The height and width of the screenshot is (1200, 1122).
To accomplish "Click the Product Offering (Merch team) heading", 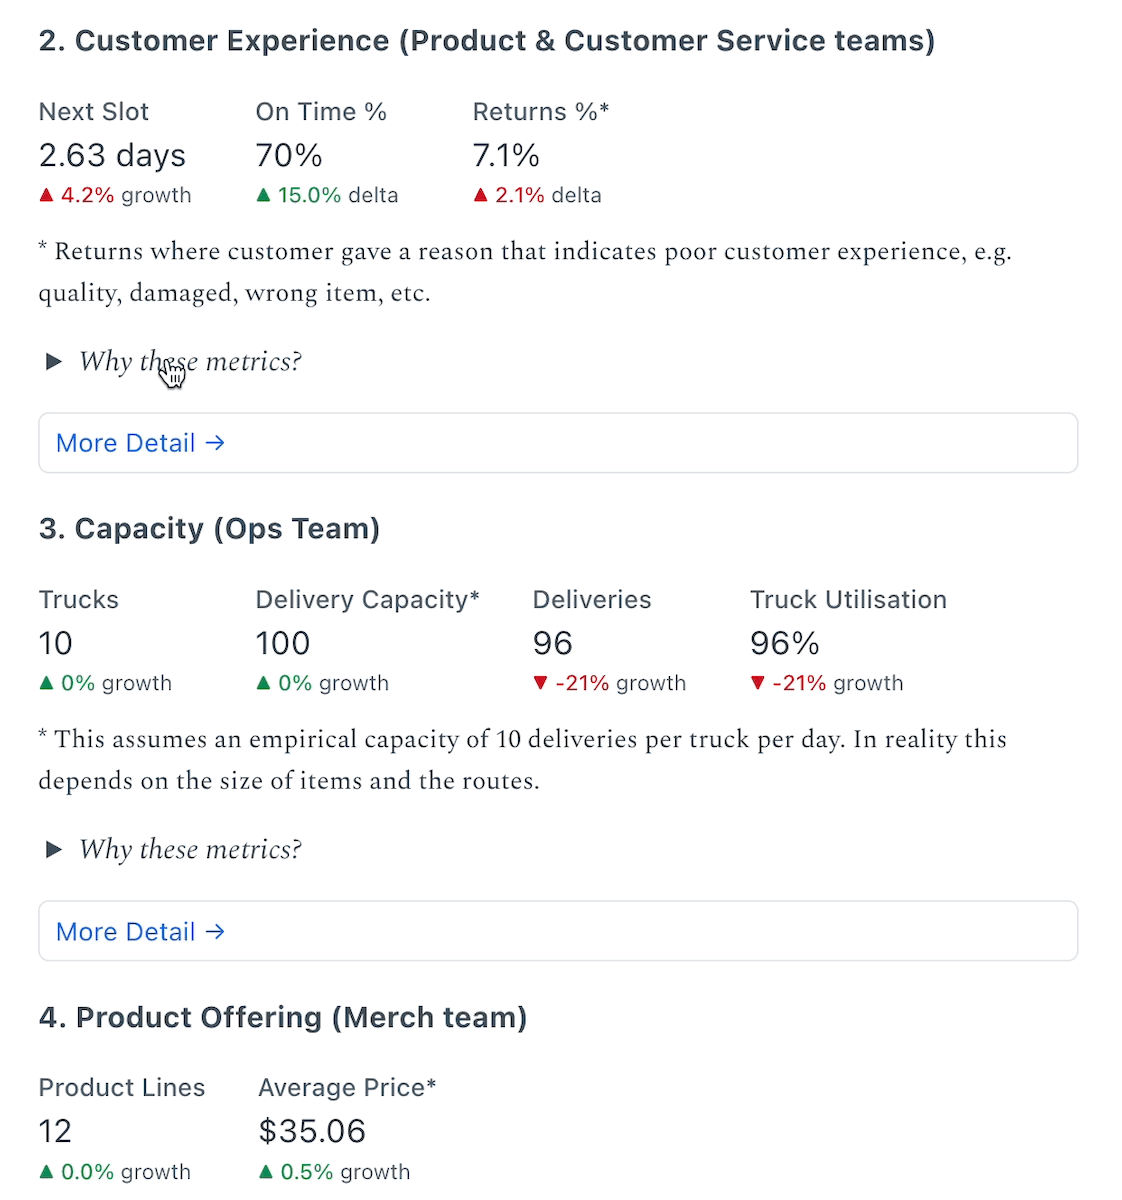I will tap(283, 1017).
